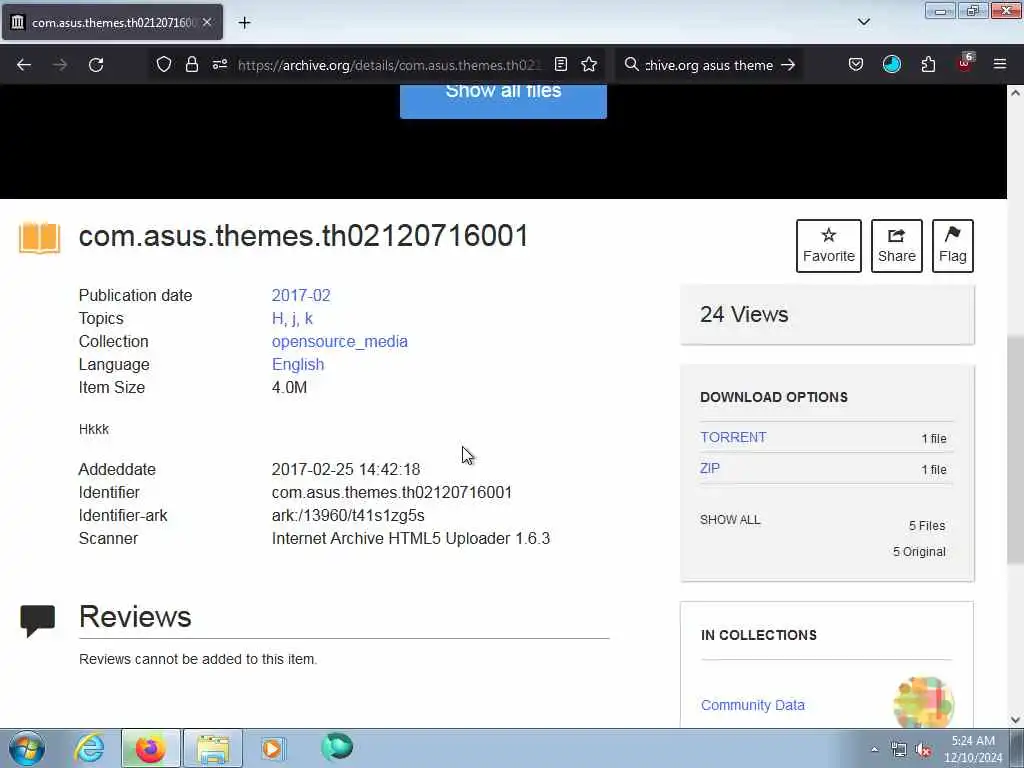Click the site security padlock icon
Image resolution: width=1024 pixels, height=768 pixels.
[x=191, y=64]
